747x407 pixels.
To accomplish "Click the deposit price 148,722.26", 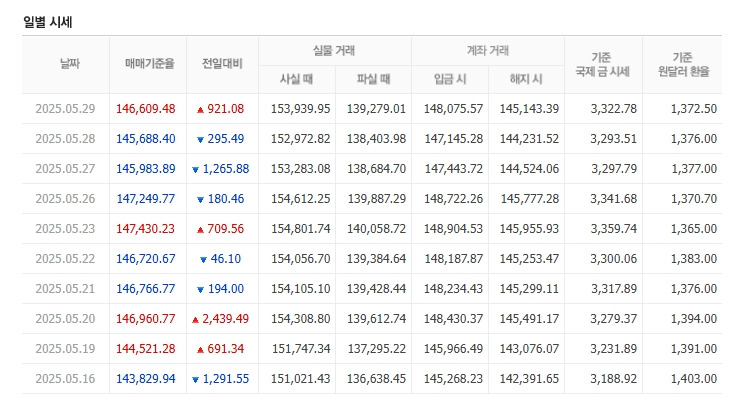I will pos(454,199).
